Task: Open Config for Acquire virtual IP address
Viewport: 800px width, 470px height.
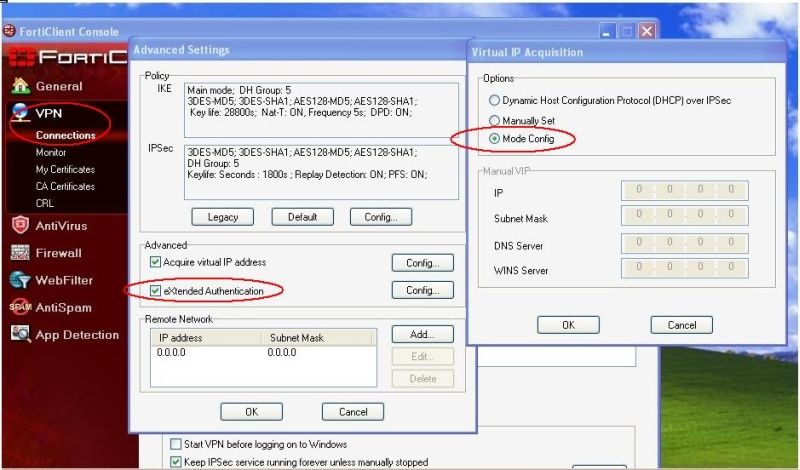Action: coord(422,263)
